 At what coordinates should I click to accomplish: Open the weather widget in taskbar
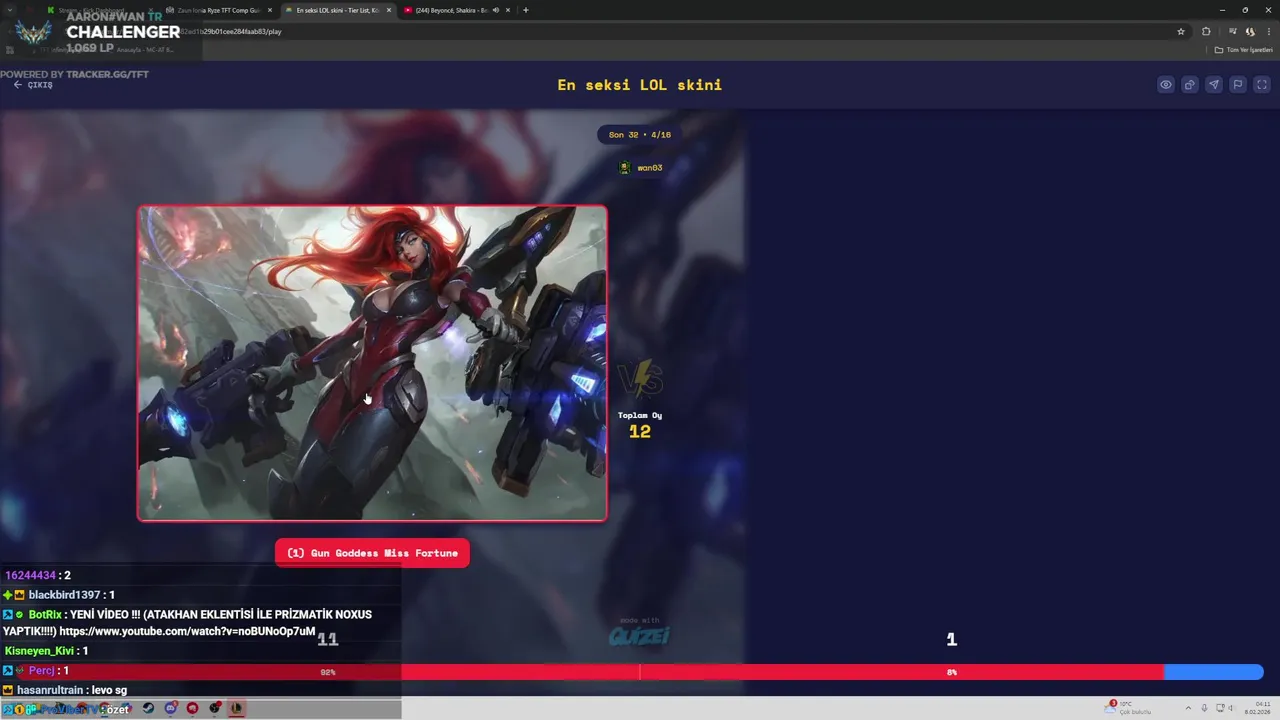tap(1130, 708)
